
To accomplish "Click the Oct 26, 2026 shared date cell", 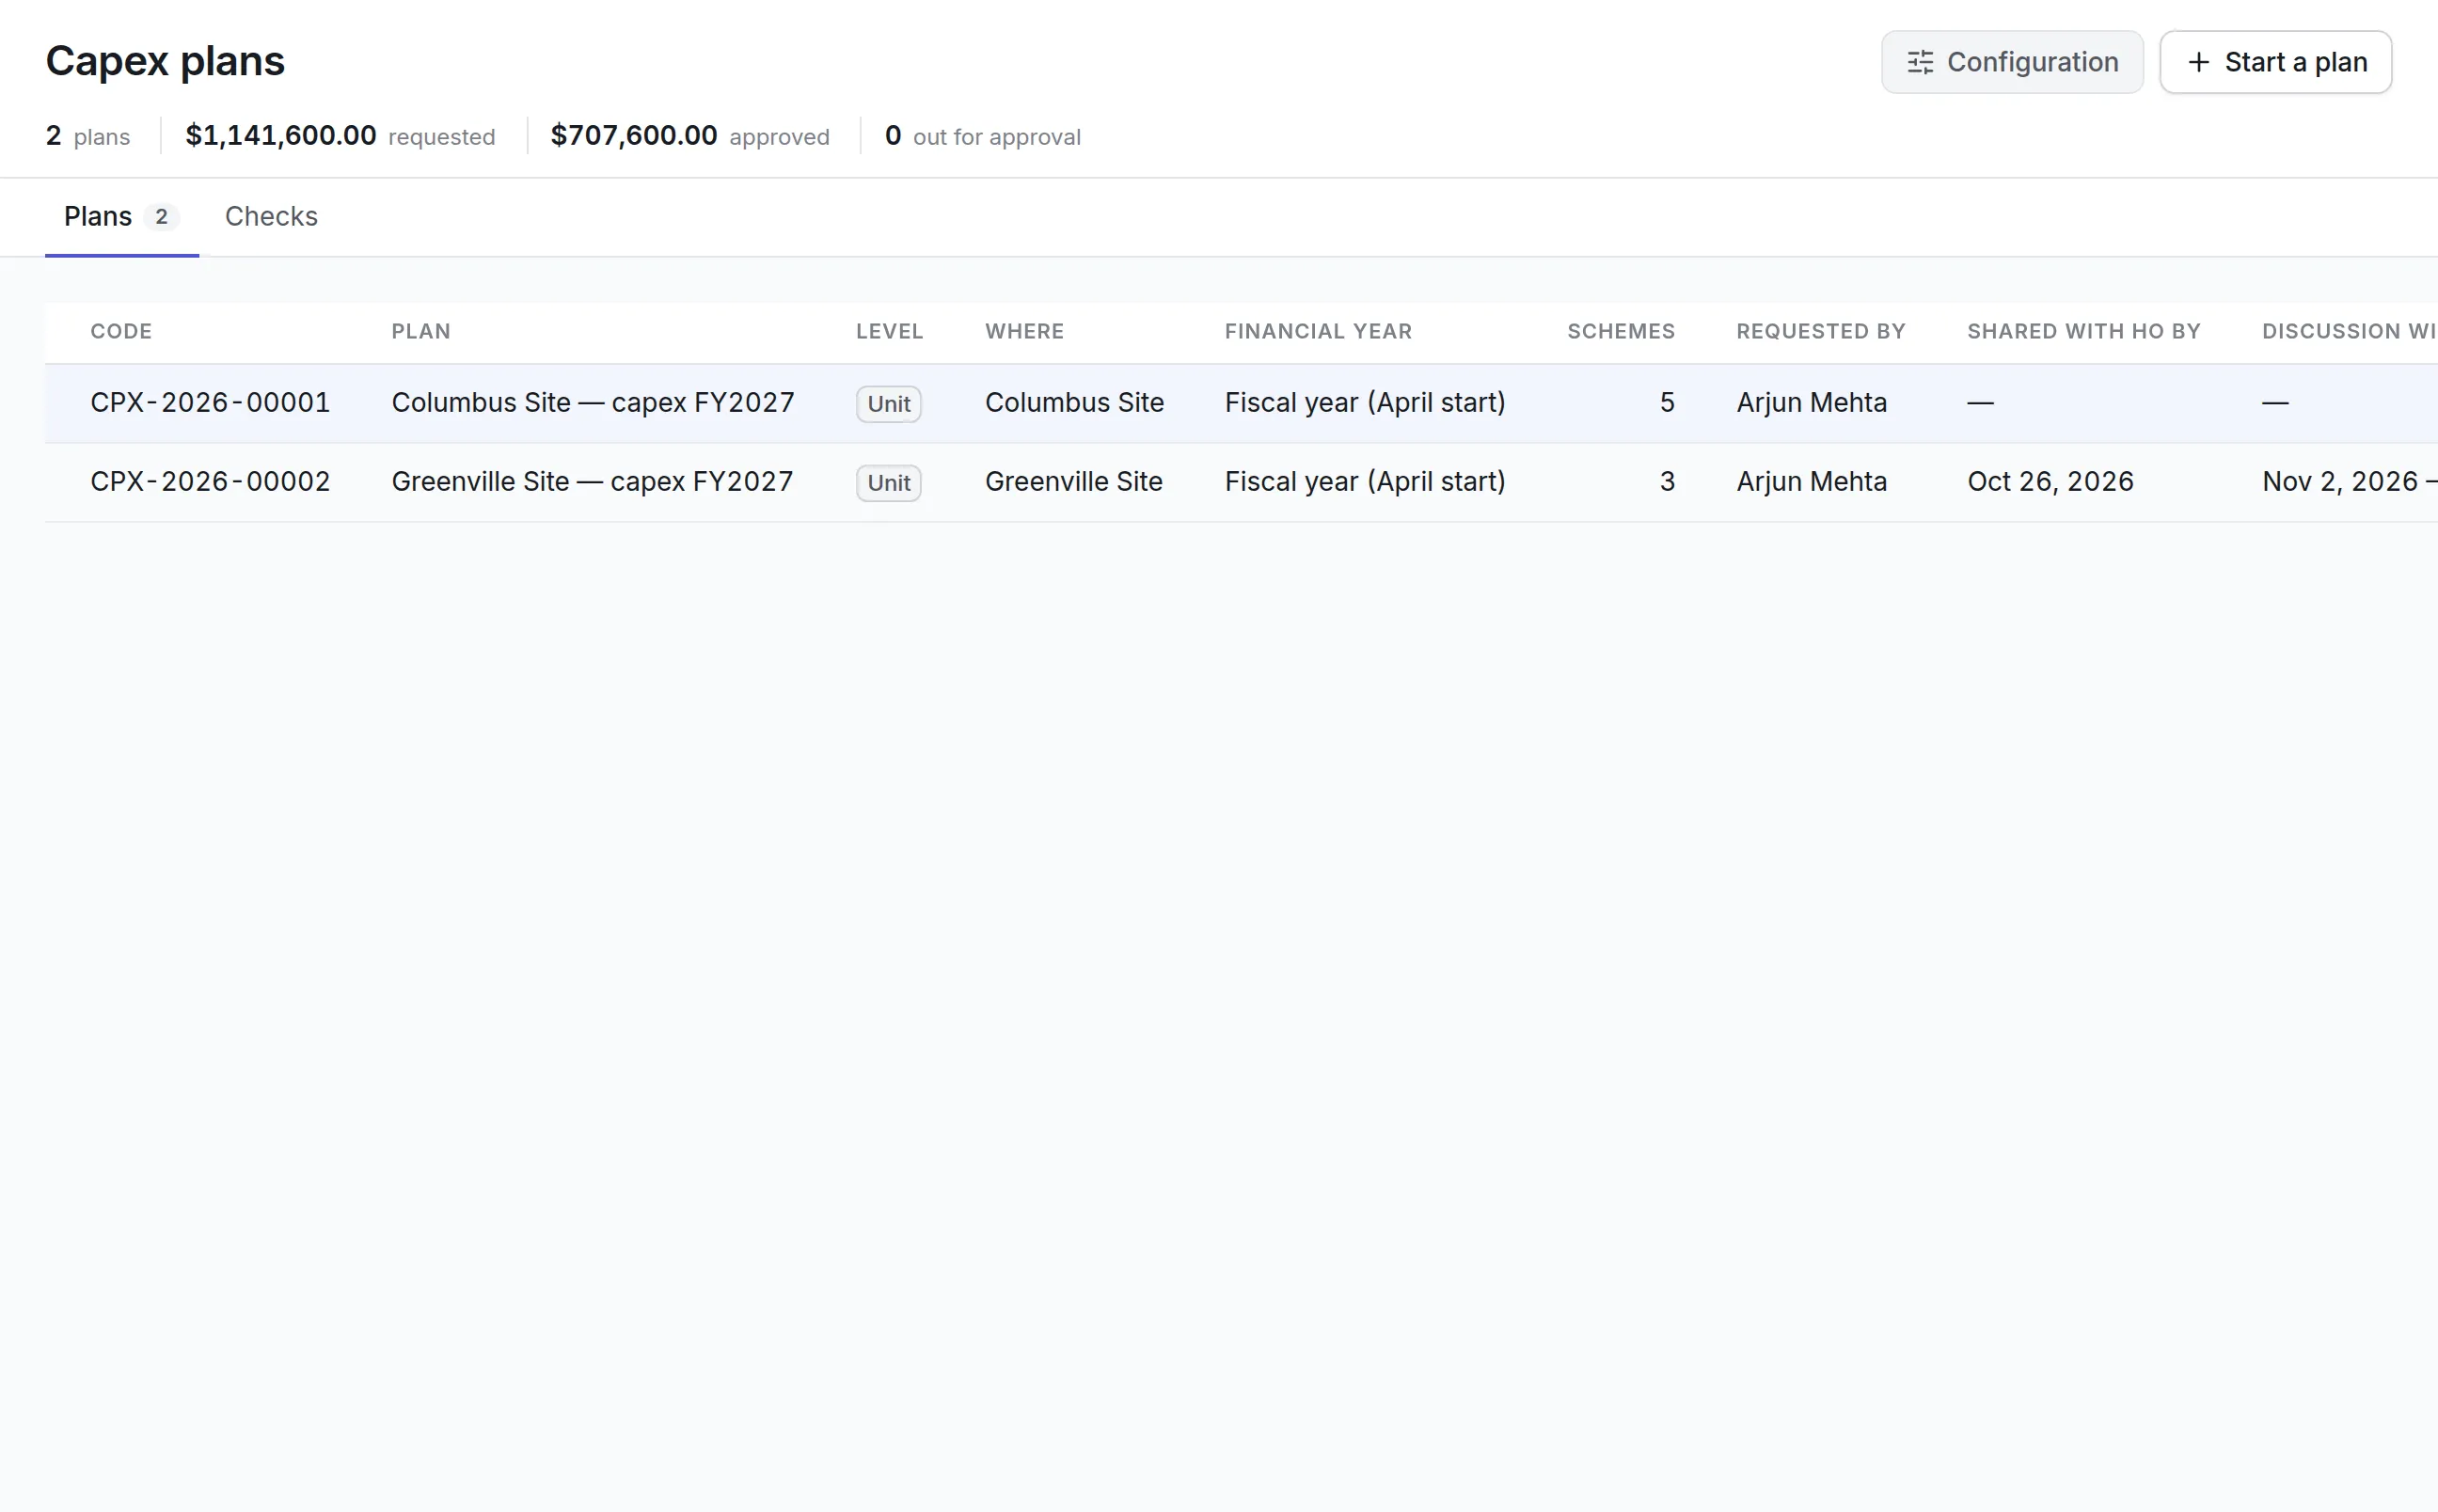I will coord(2050,481).
